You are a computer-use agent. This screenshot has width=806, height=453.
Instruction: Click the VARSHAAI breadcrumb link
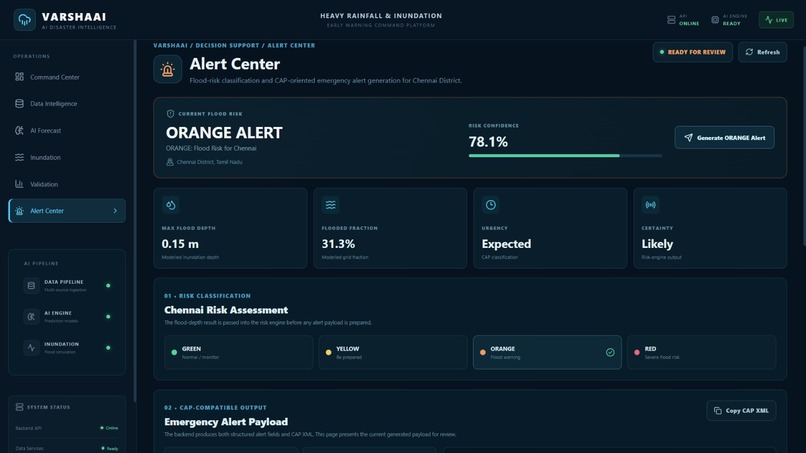coord(170,45)
